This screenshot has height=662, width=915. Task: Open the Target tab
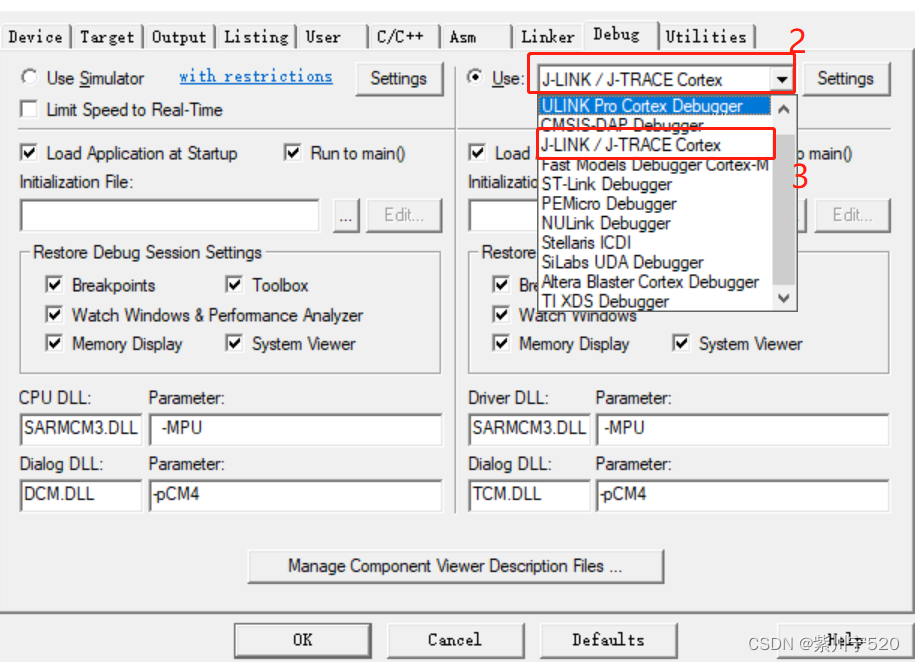(107, 37)
